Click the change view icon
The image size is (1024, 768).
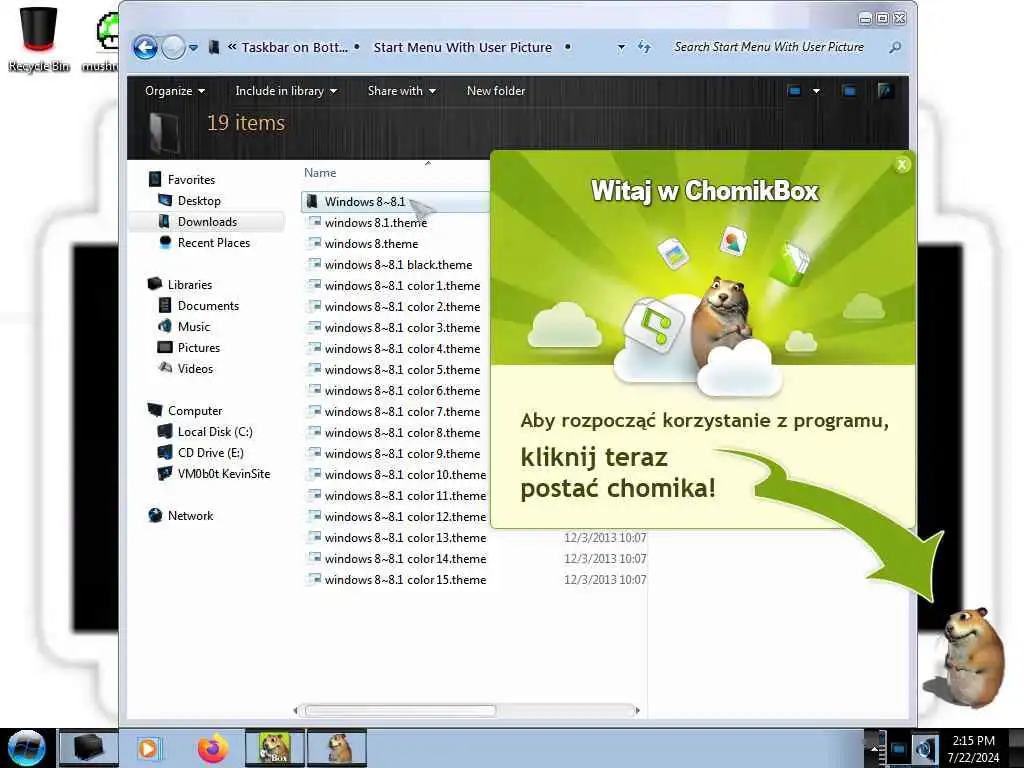(794, 91)
